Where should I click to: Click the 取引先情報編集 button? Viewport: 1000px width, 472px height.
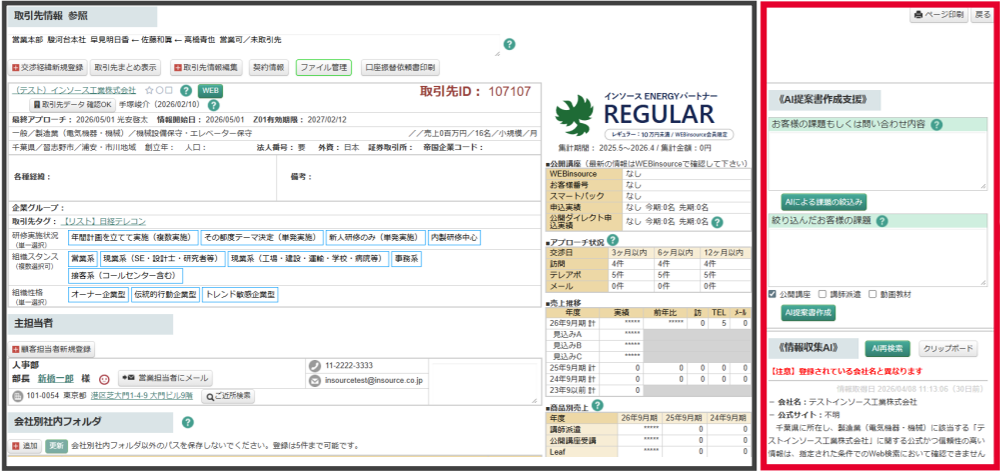206,67
